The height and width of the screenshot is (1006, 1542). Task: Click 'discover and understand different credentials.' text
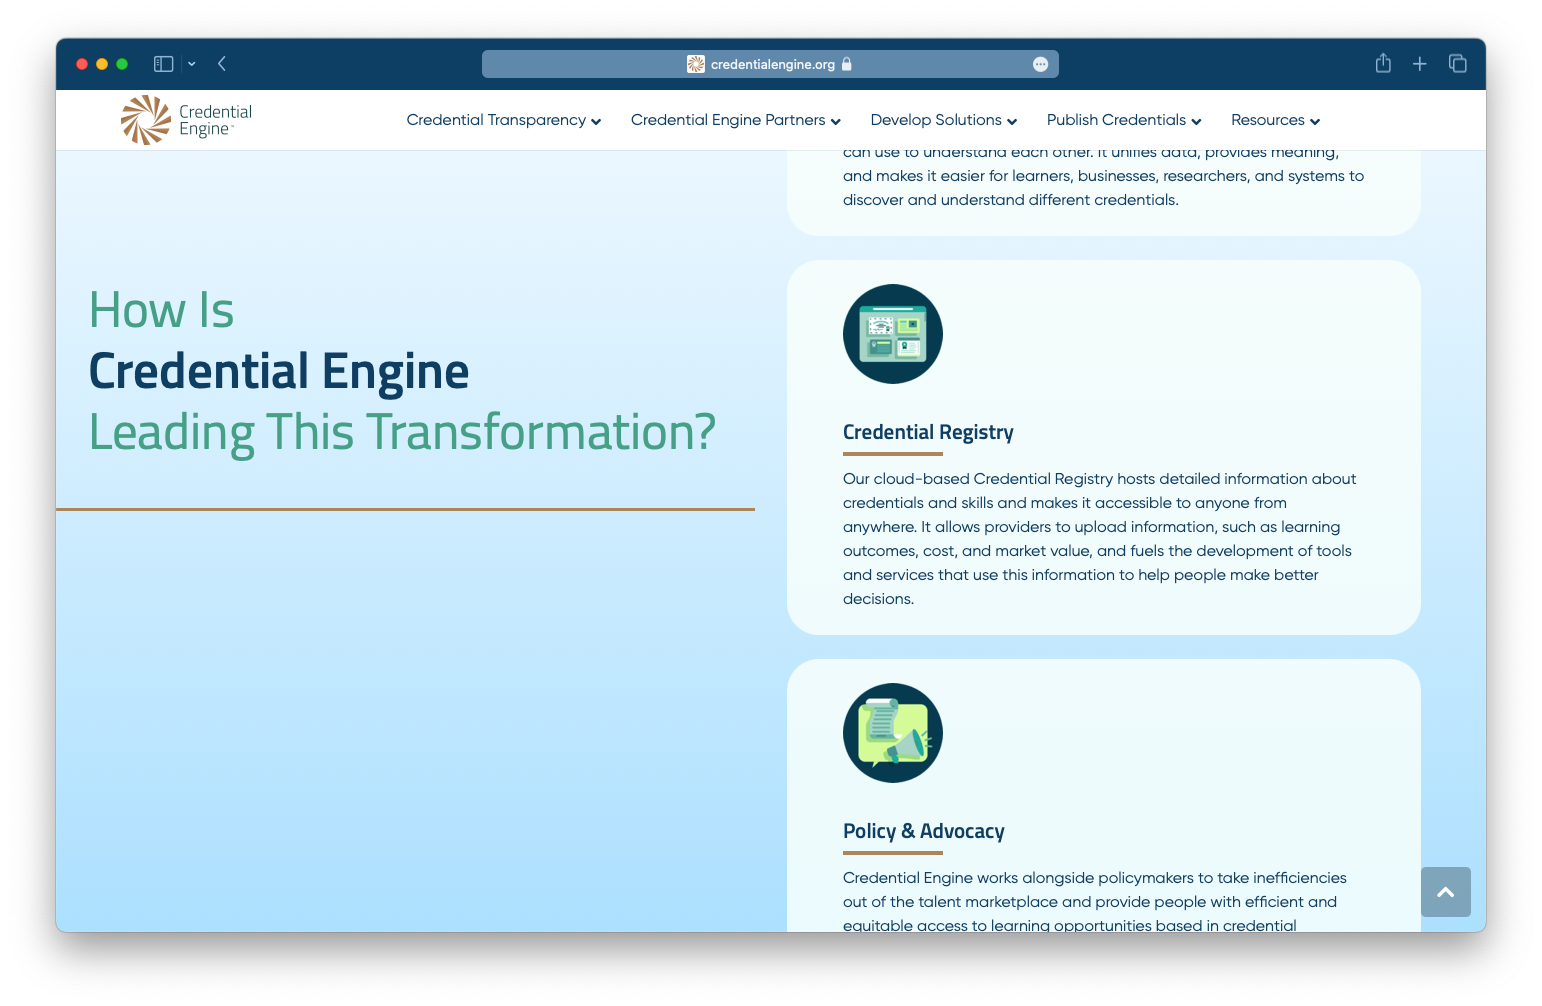click(x=1011, y=200)
